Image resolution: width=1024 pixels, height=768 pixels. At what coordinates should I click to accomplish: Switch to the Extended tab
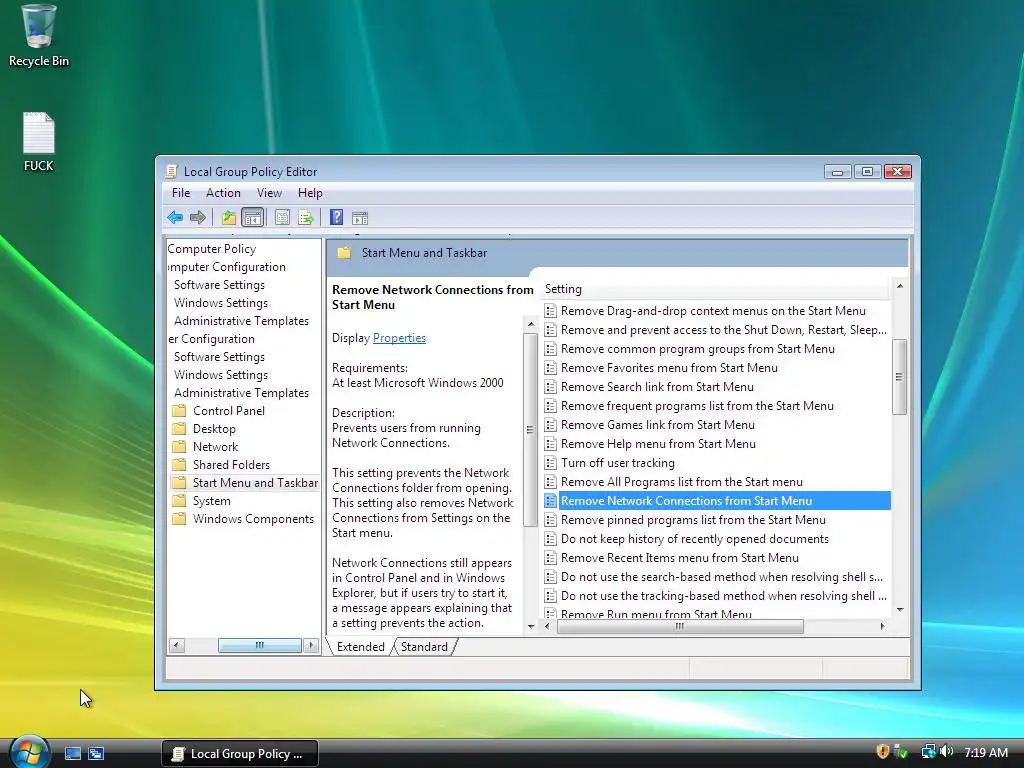tap(360, 647)
